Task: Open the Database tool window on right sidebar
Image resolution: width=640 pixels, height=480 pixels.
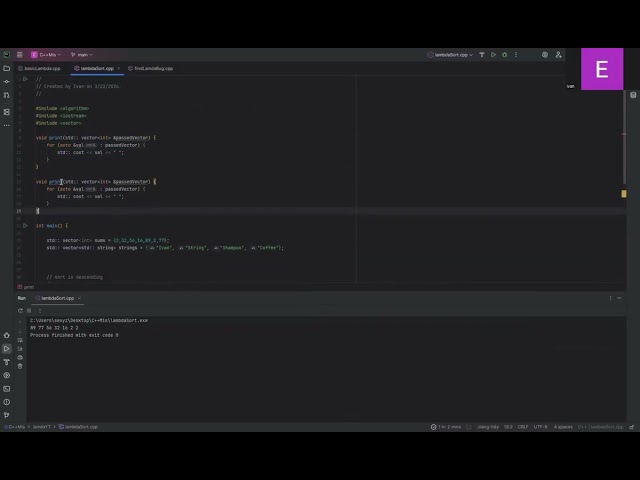Action: click(633, 95)
